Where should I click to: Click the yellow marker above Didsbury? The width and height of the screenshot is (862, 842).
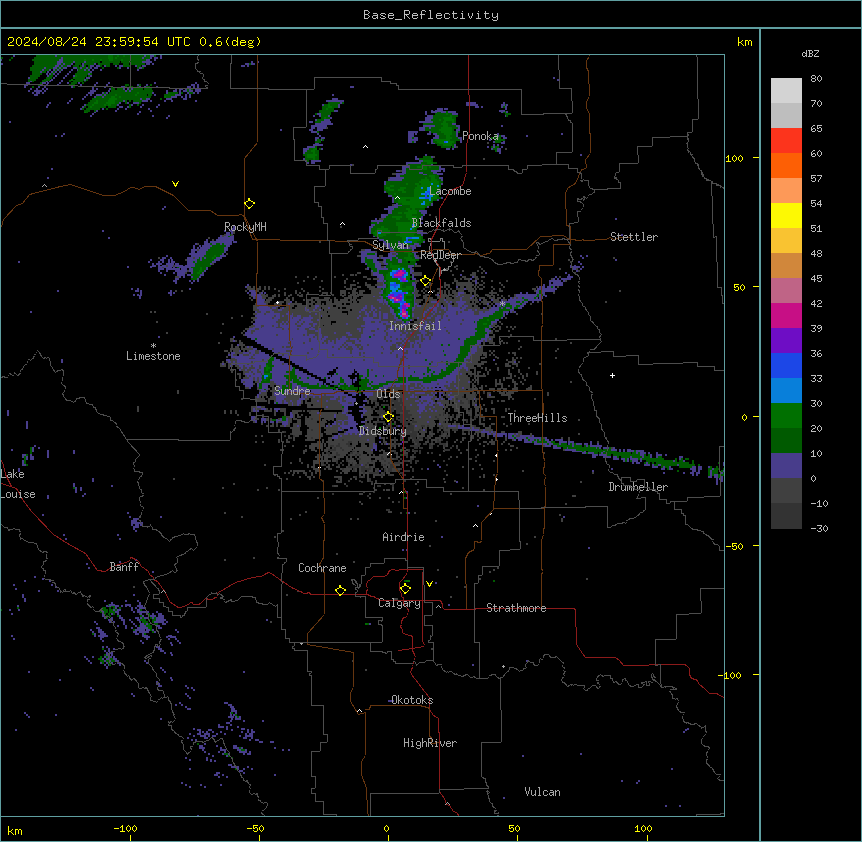click(388, 417)
